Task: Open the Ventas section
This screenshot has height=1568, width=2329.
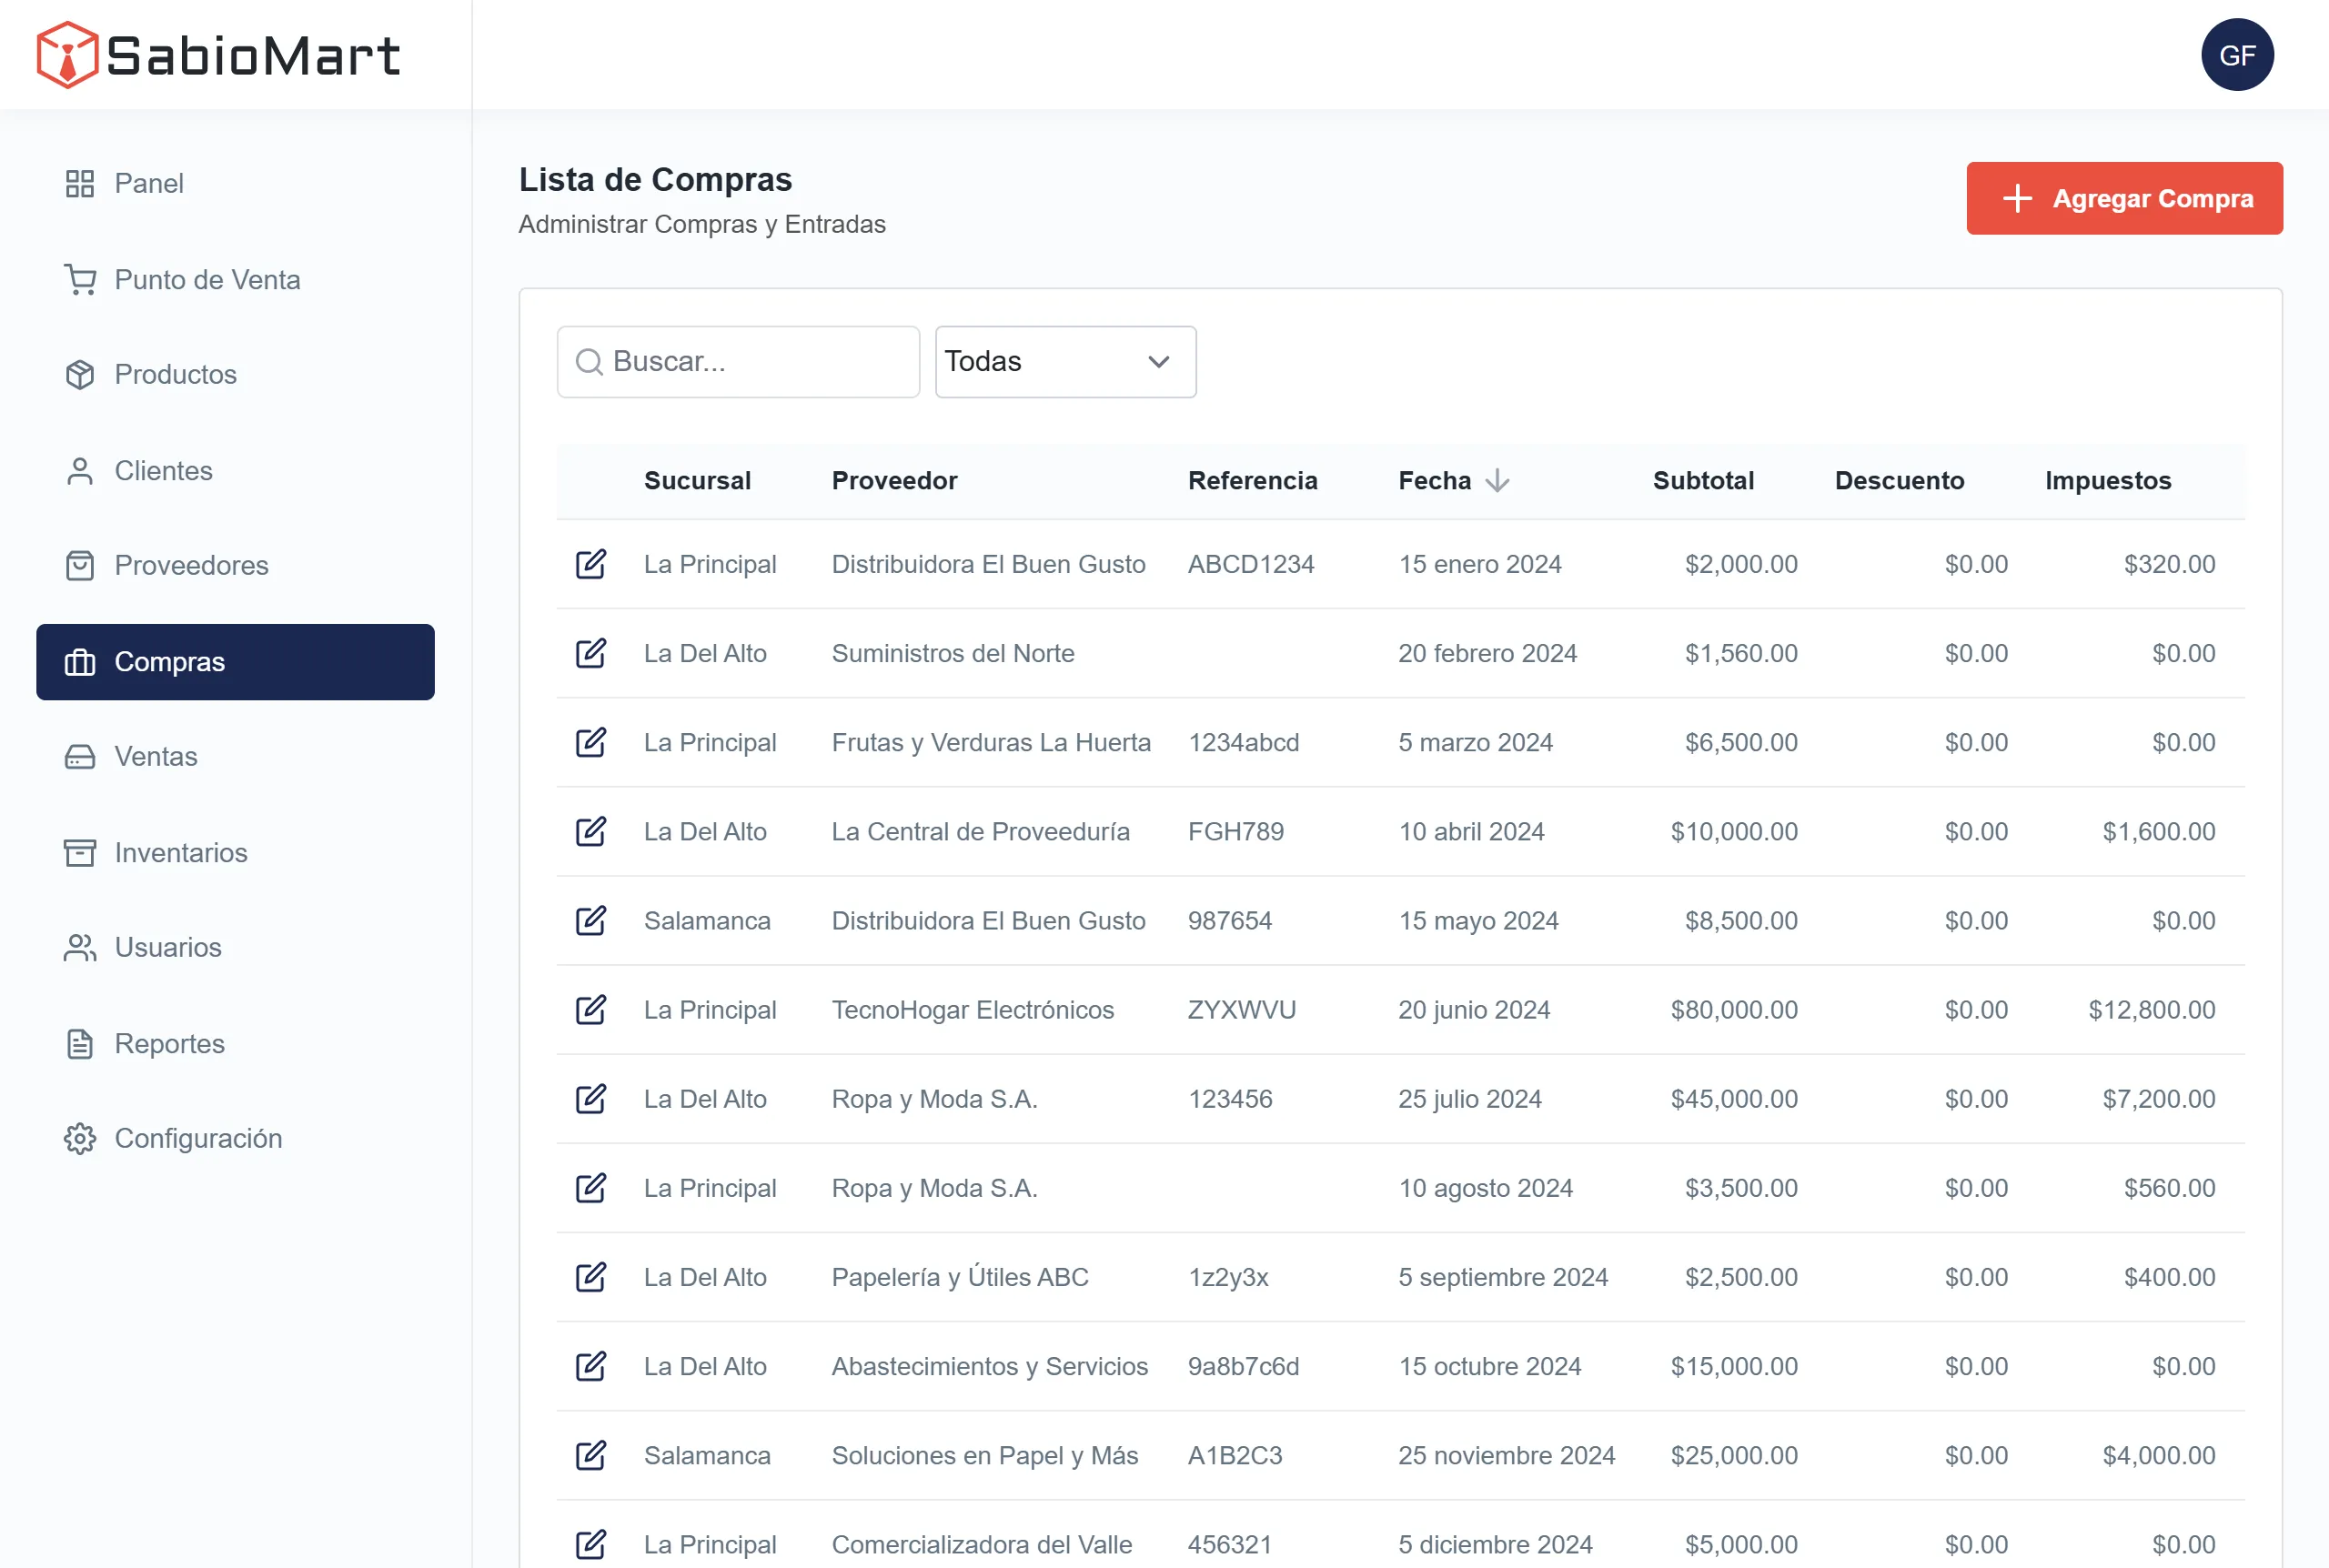Action: click(x=235, y=757)
